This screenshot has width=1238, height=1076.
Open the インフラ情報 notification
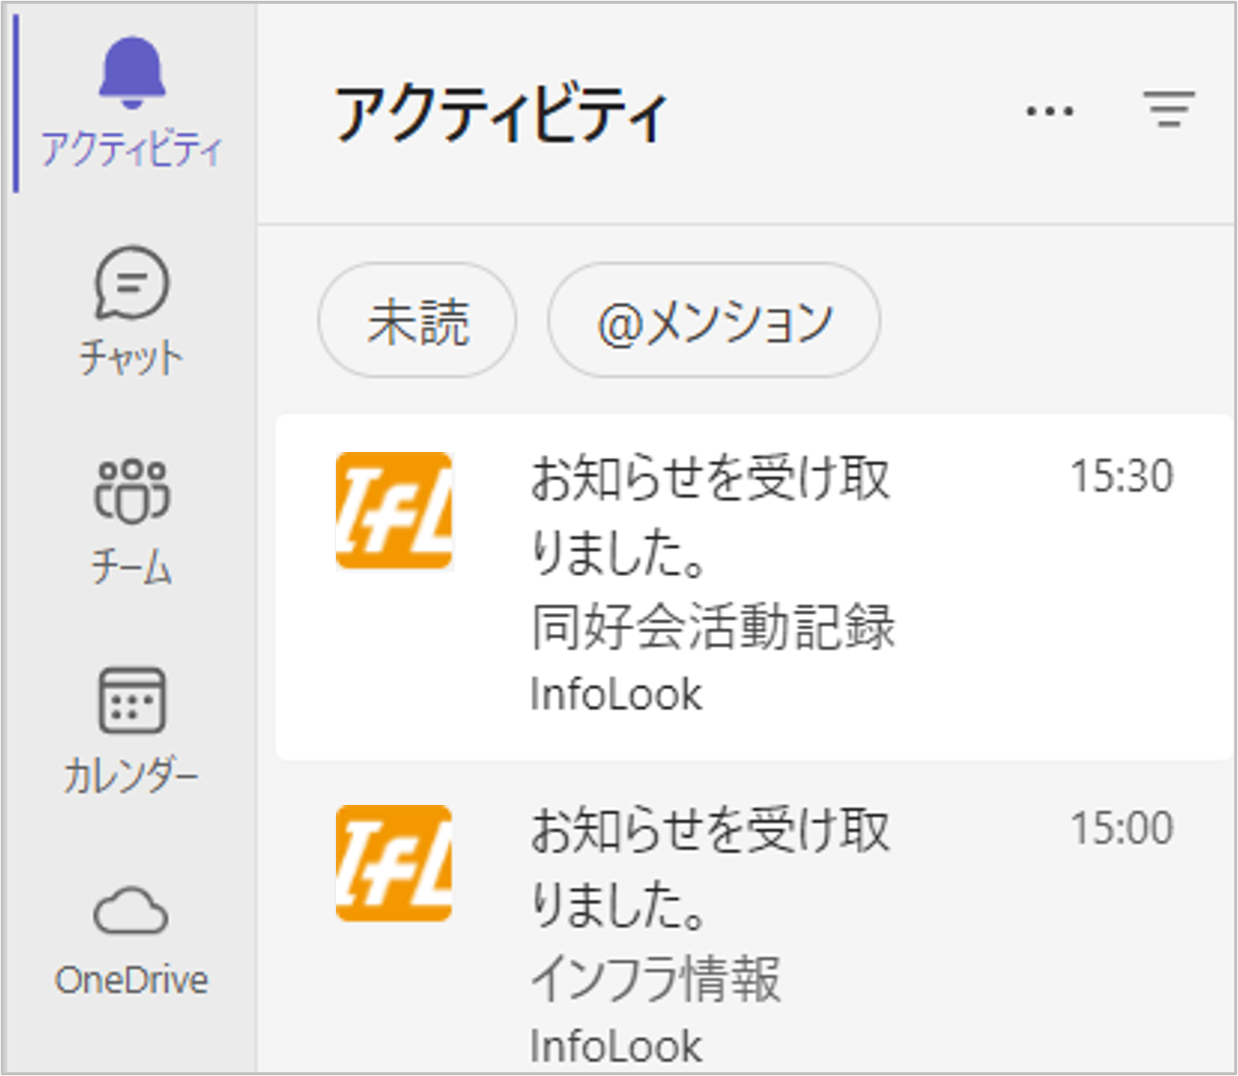[x=655, y=978]
